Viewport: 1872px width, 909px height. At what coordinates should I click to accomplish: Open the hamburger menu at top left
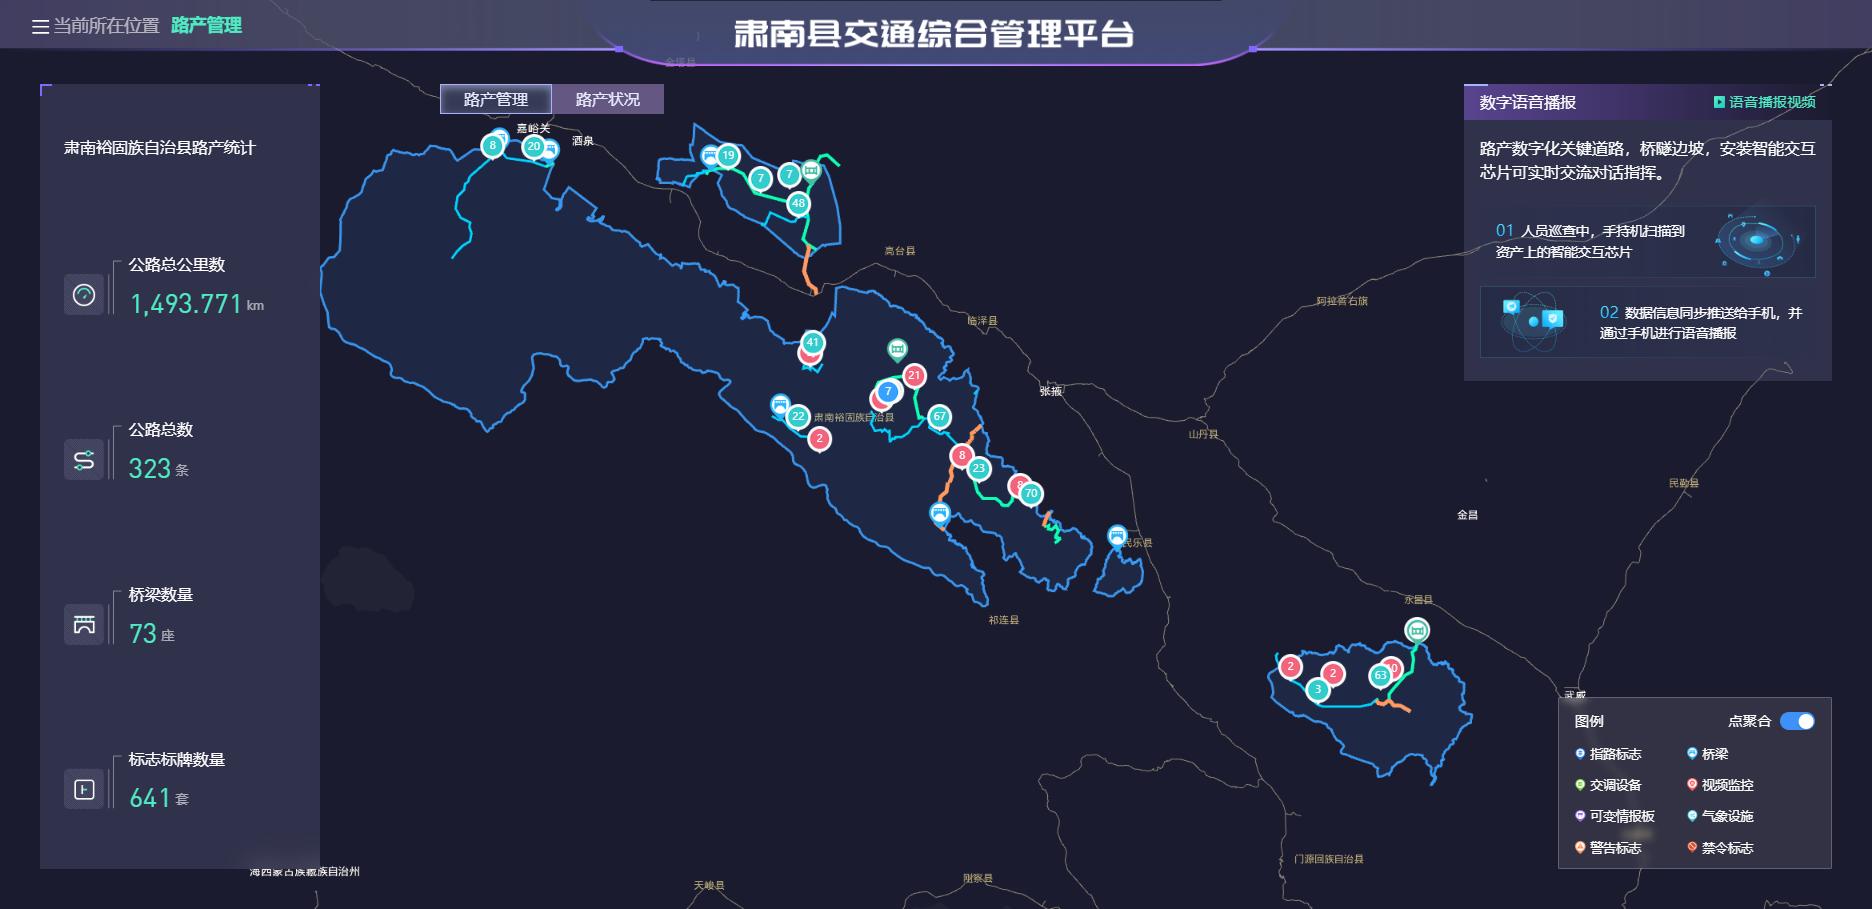coord(40,27)
